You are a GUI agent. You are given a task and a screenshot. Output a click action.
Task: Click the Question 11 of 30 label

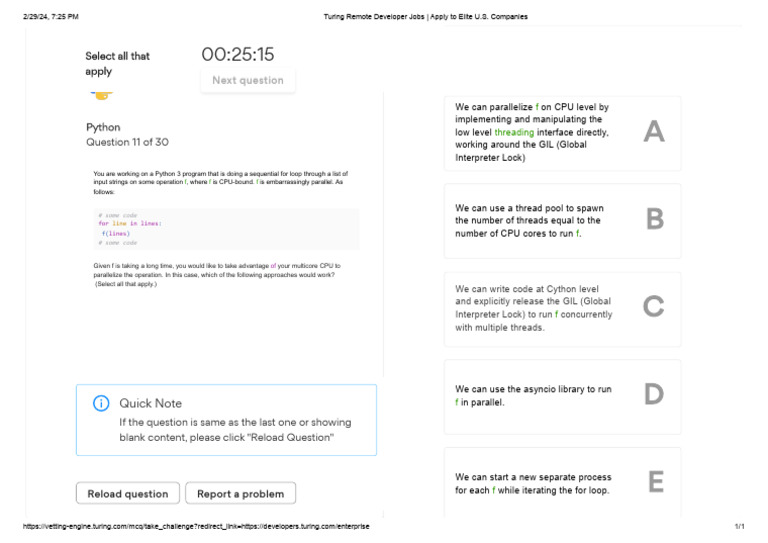pos(127,143)
